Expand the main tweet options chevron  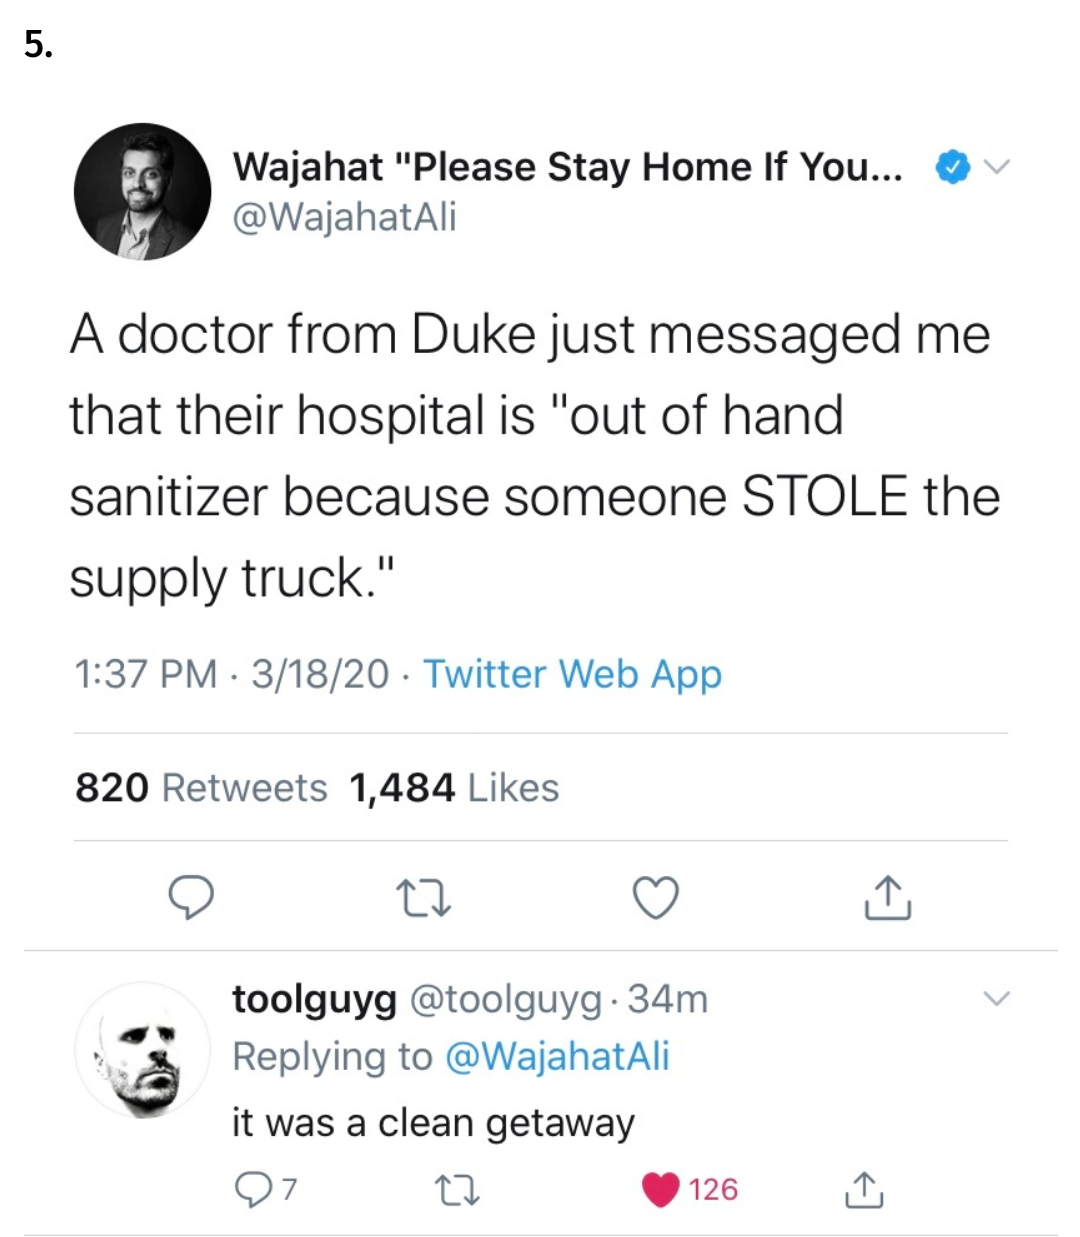[x=997, y=166]
